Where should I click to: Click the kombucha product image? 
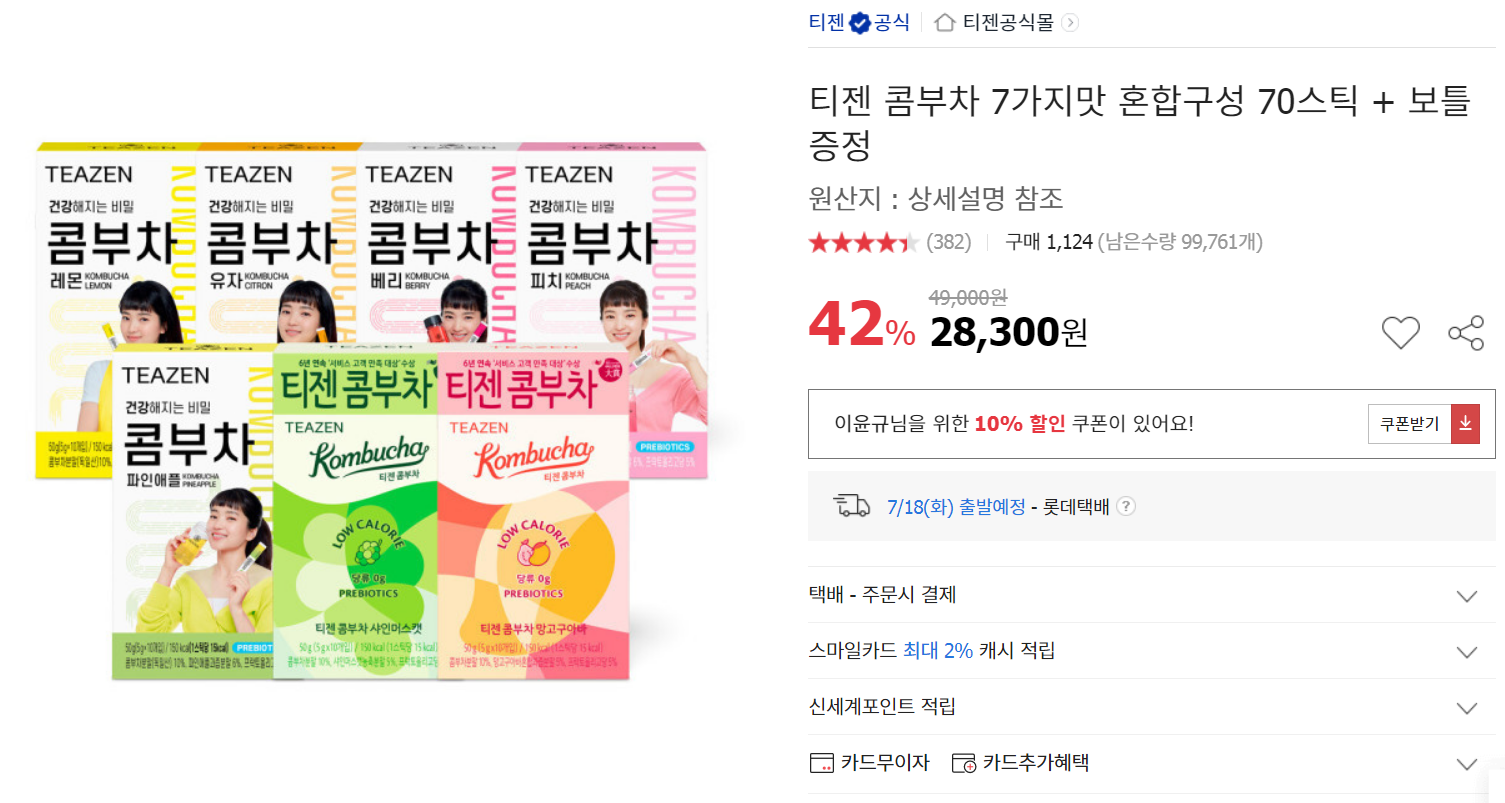tap(373, 411)
